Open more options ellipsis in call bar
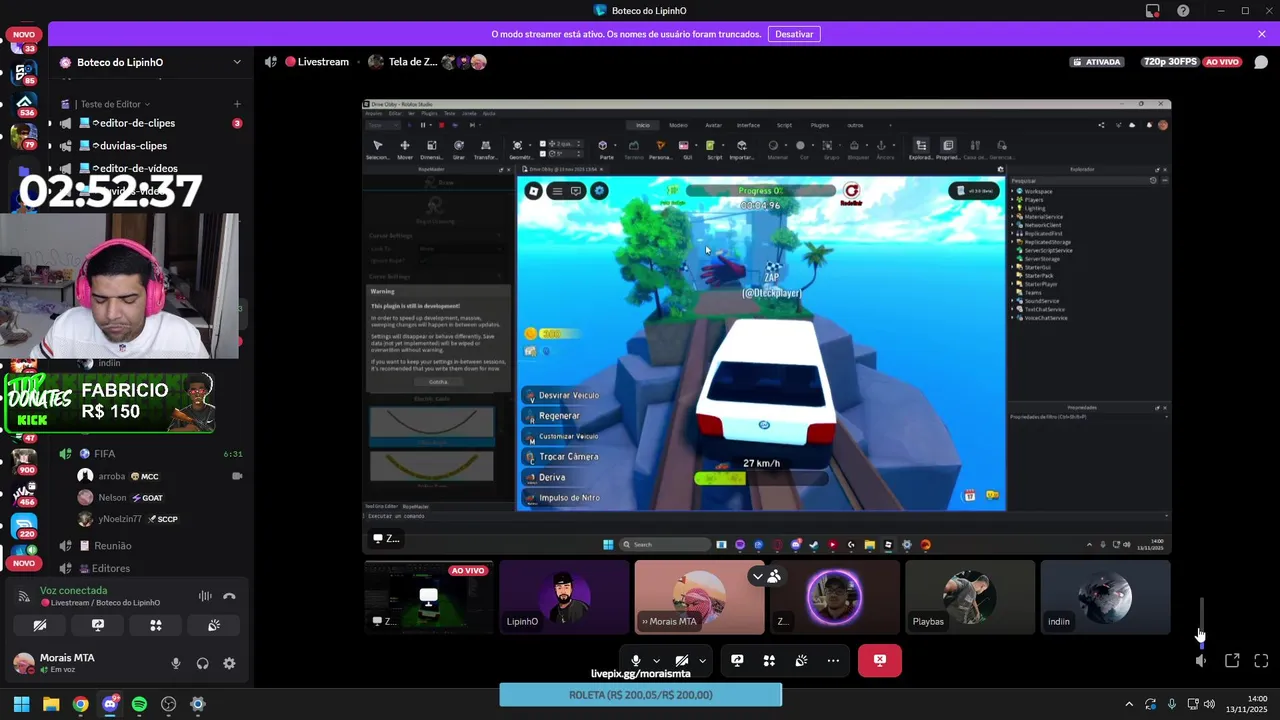Image resolution: width=1280 pixels, height=720 pixels. click(833, 660)
